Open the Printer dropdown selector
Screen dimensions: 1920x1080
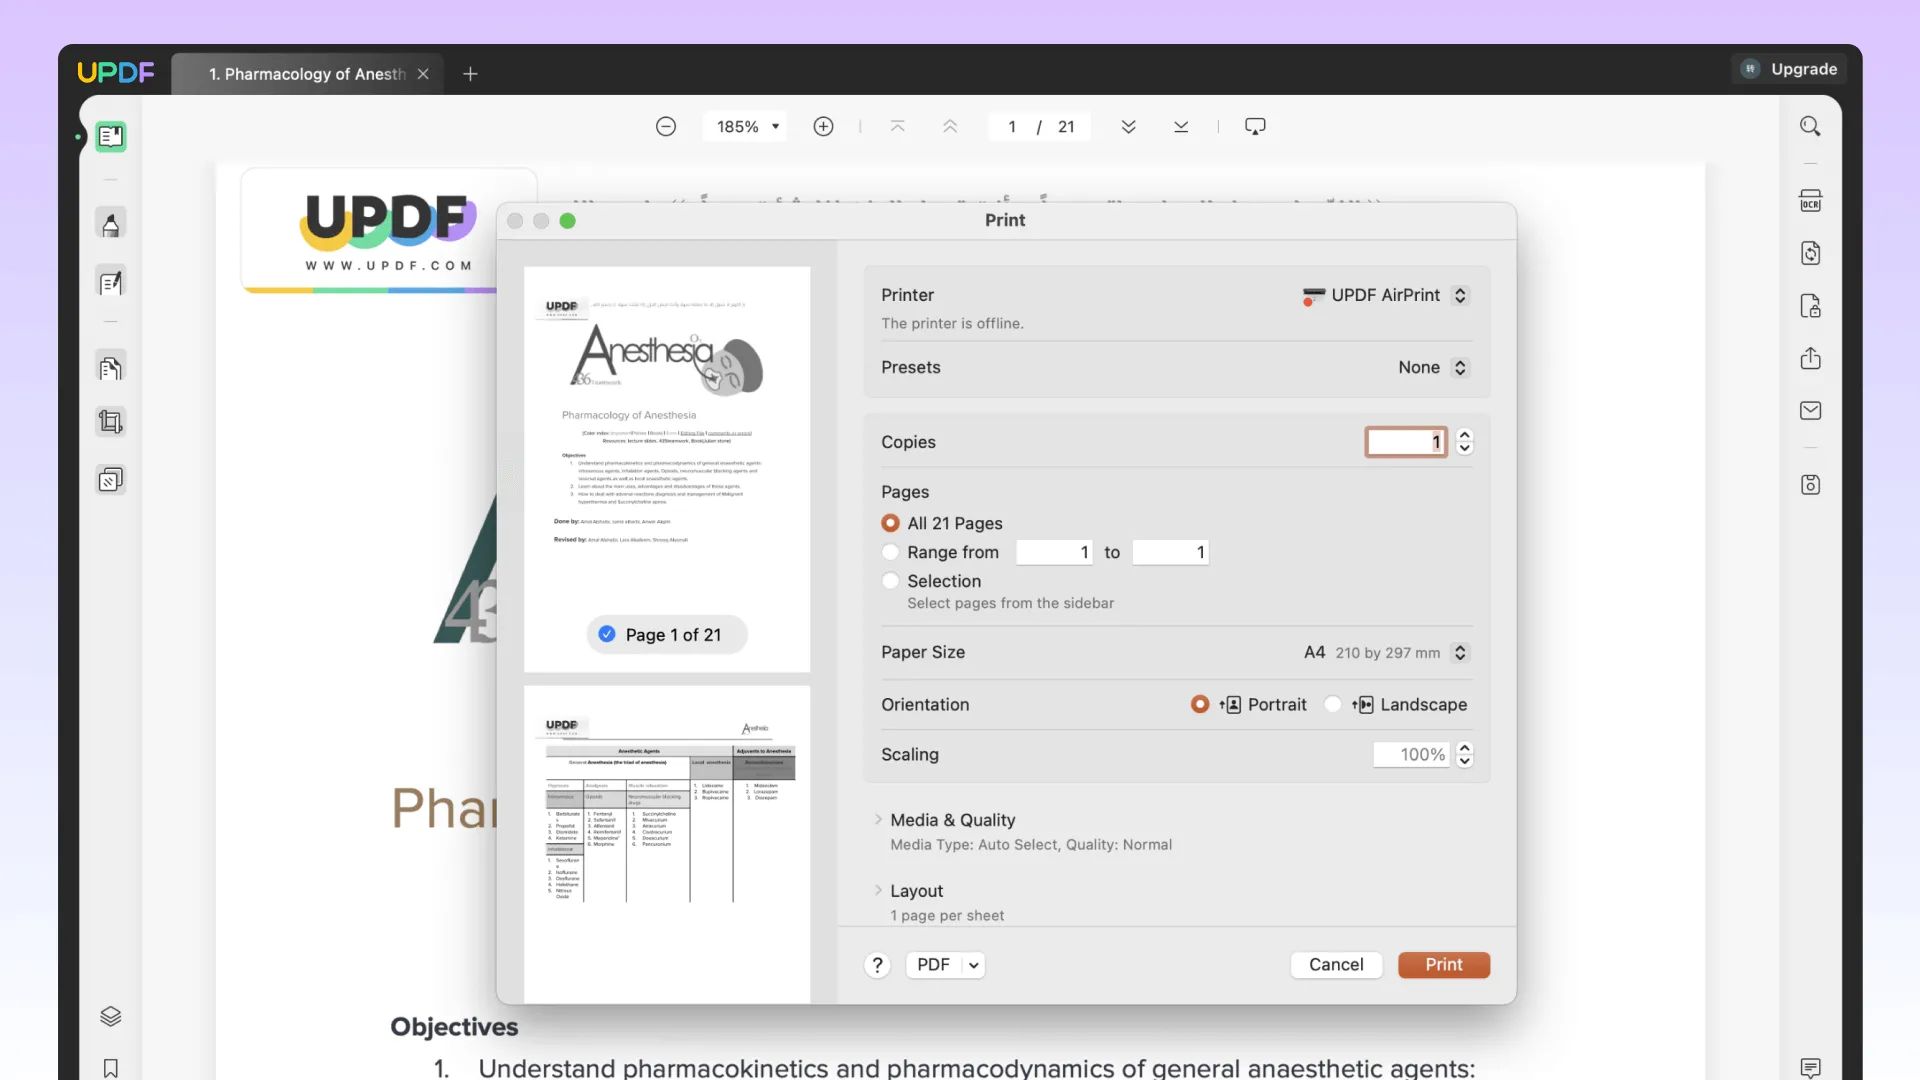click(1383, 294)
